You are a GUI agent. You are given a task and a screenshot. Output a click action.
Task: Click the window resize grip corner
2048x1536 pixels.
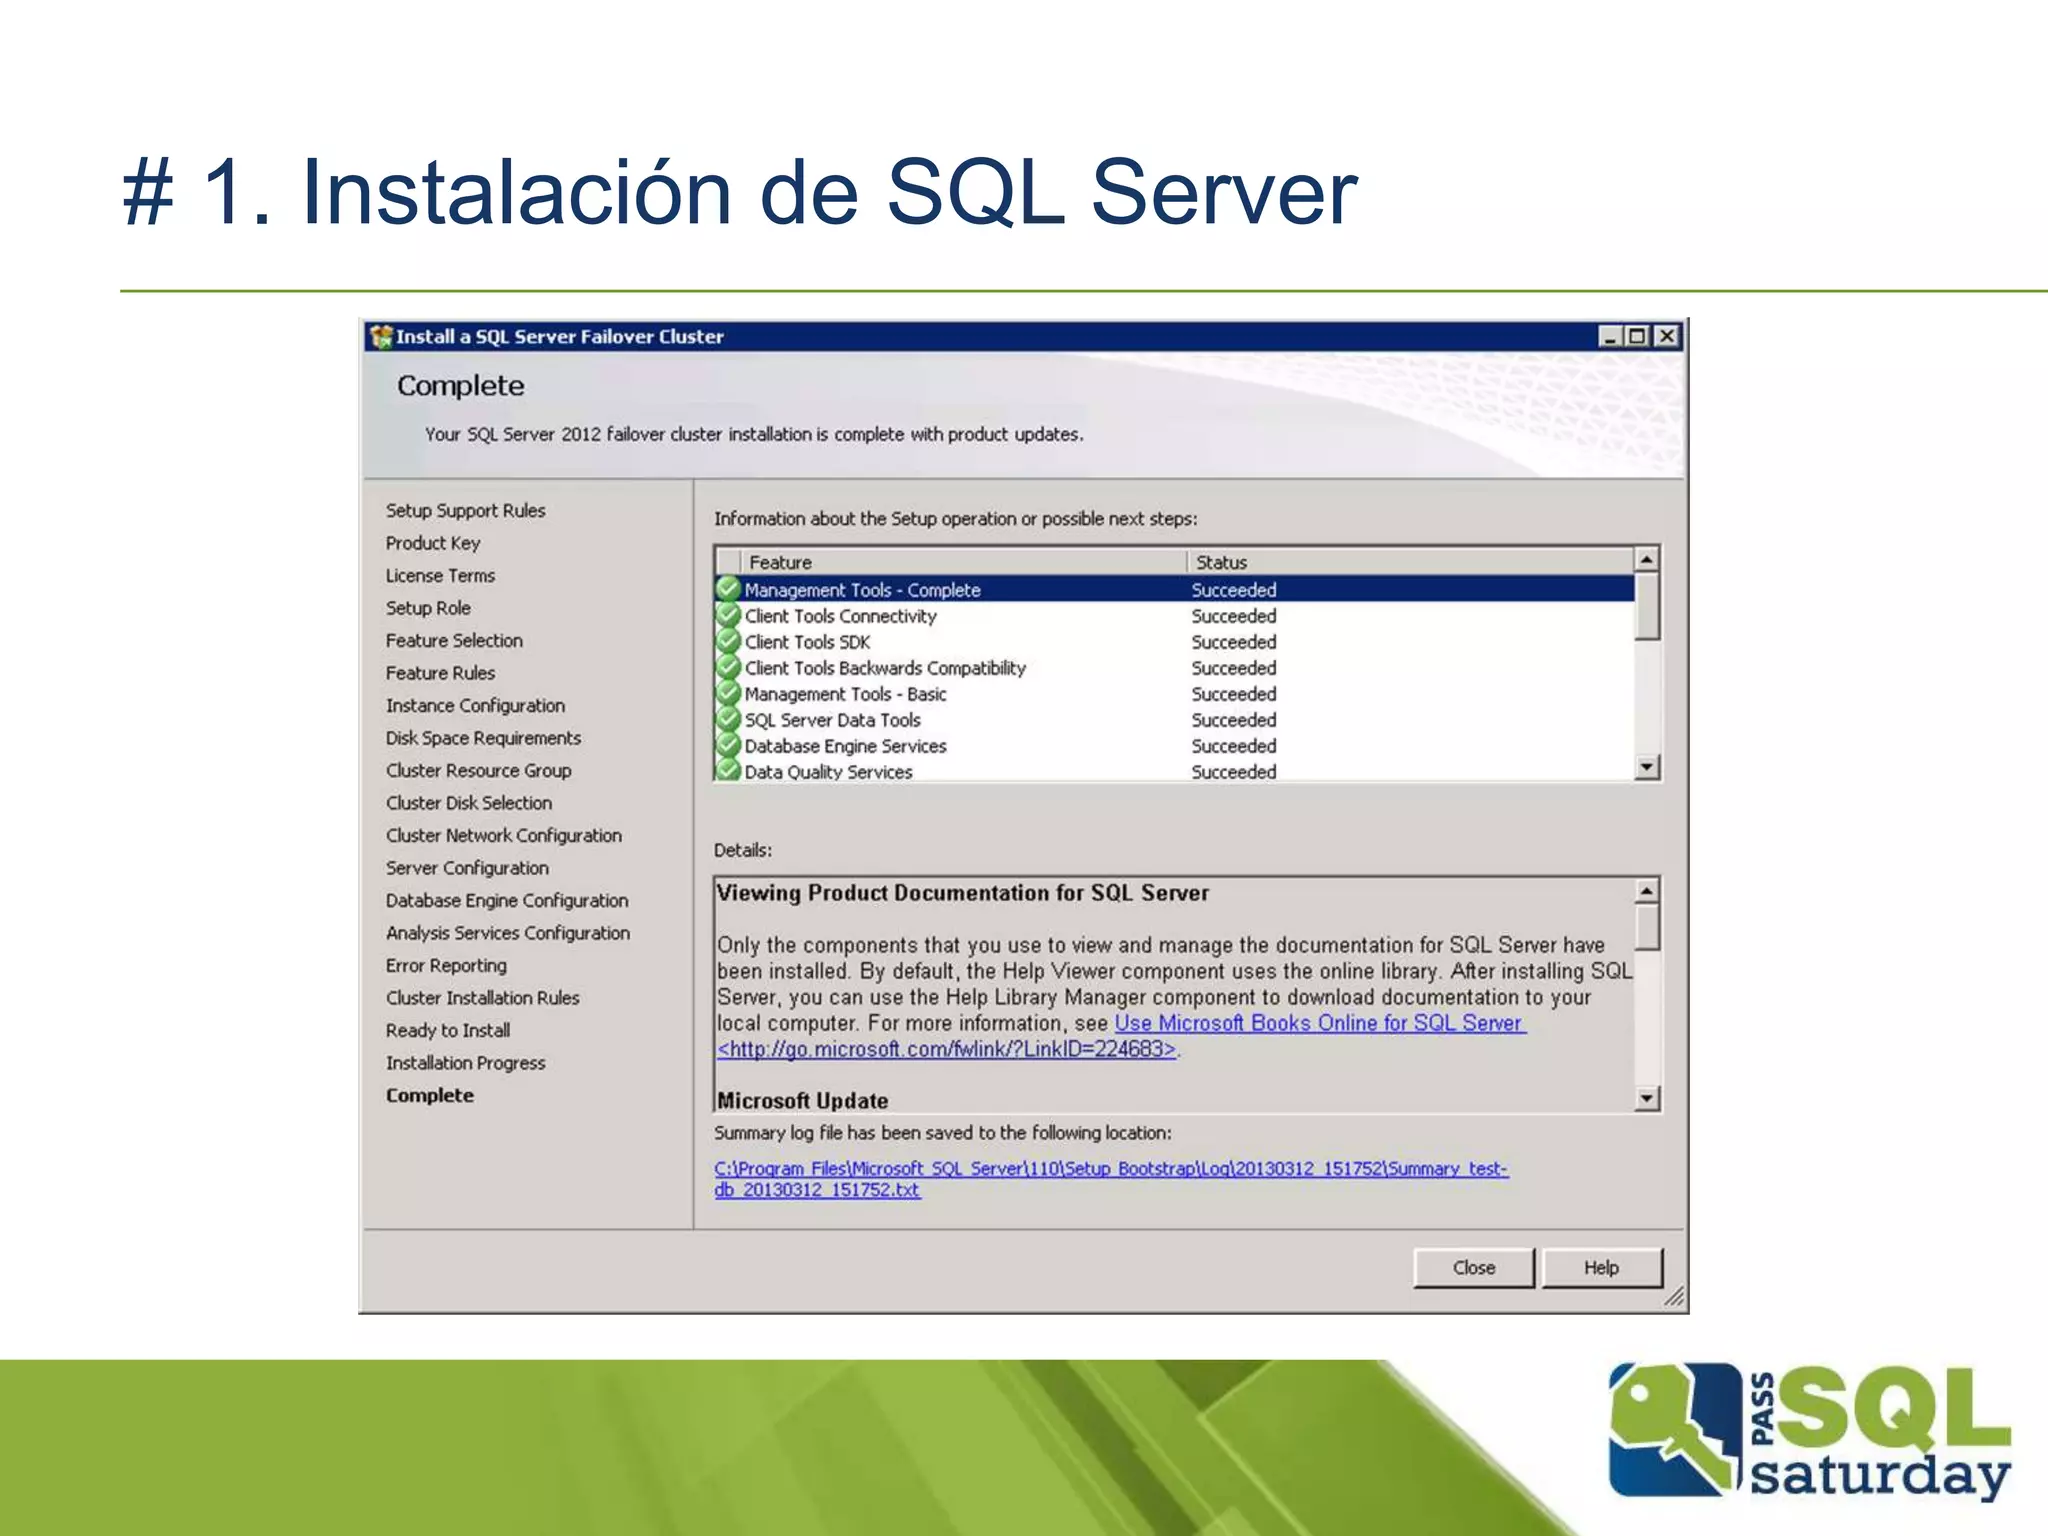(1674, 1297)
